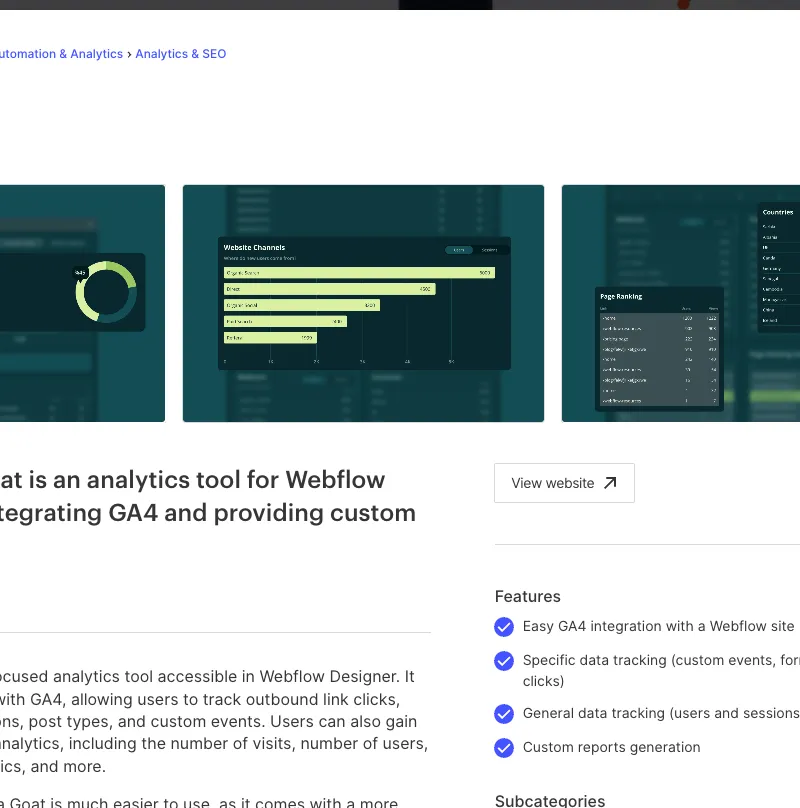Click 'Custom reports generation' text

tap(611, 747)
